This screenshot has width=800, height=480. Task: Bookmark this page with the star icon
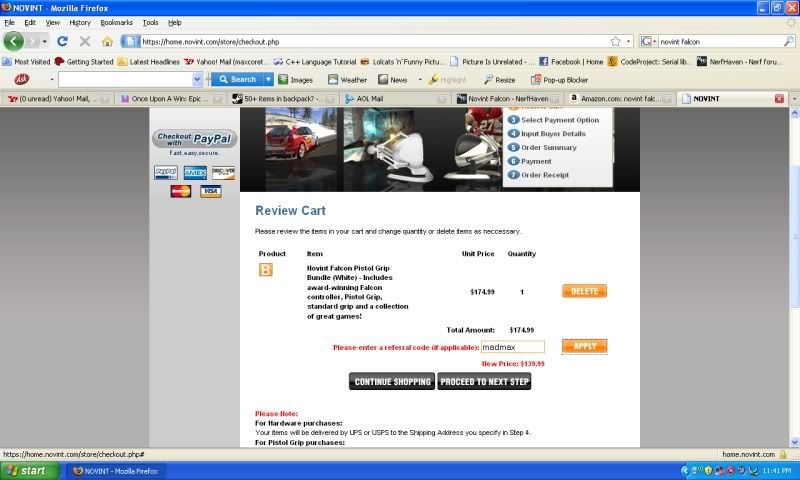click(x=615, y=41)
